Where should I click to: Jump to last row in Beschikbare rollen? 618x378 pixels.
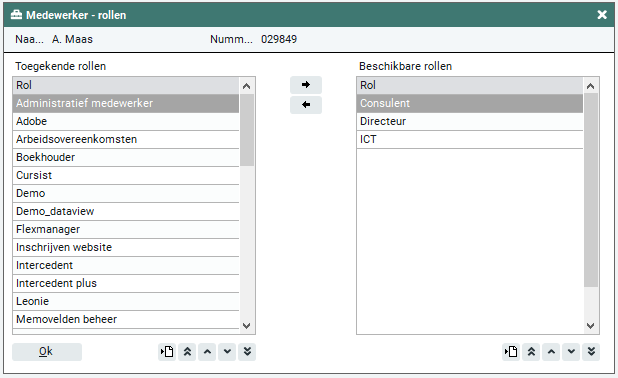[591, 352]
